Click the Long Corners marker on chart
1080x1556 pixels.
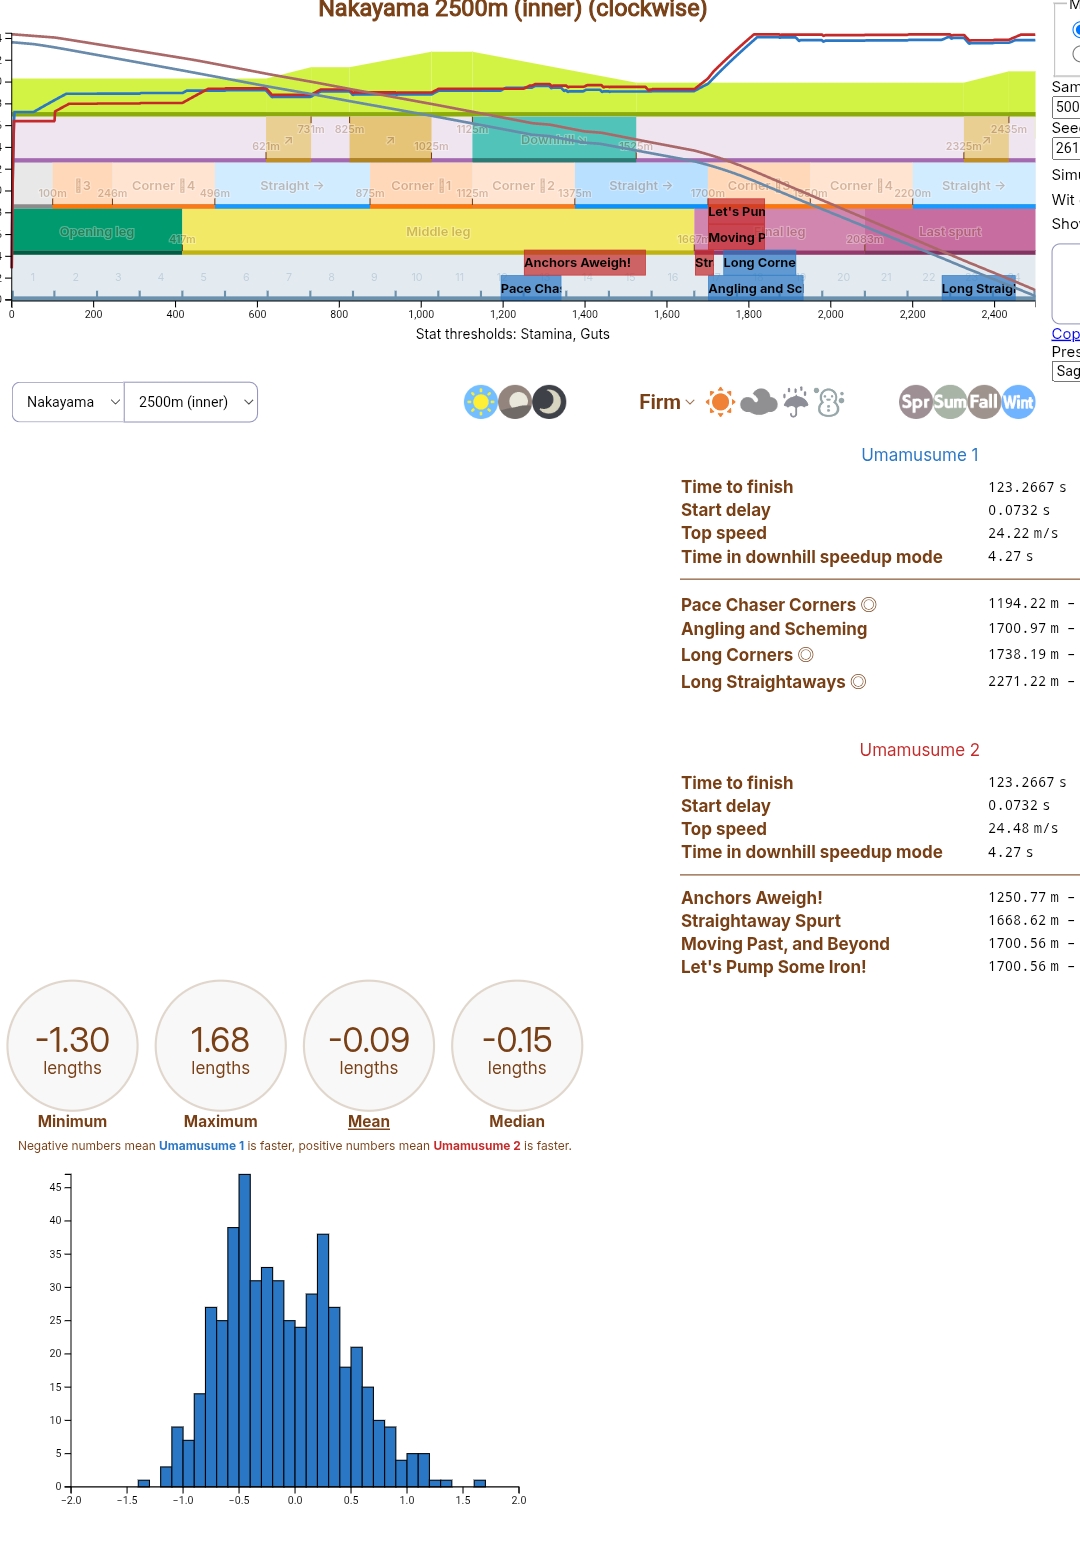click(x=759, y=263)
